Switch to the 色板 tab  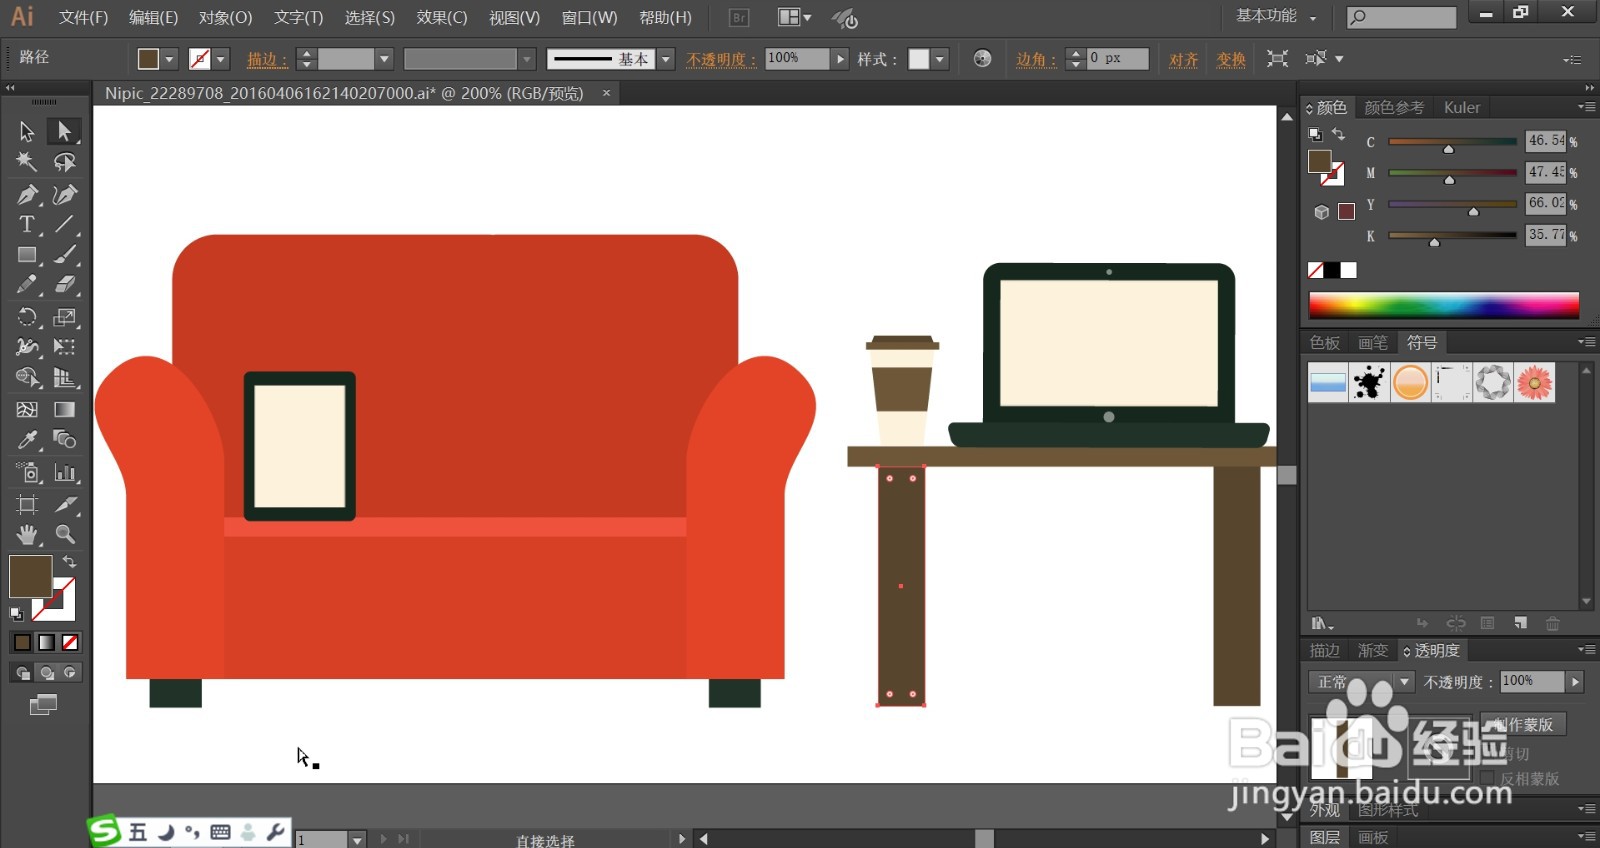[1325, 343]
